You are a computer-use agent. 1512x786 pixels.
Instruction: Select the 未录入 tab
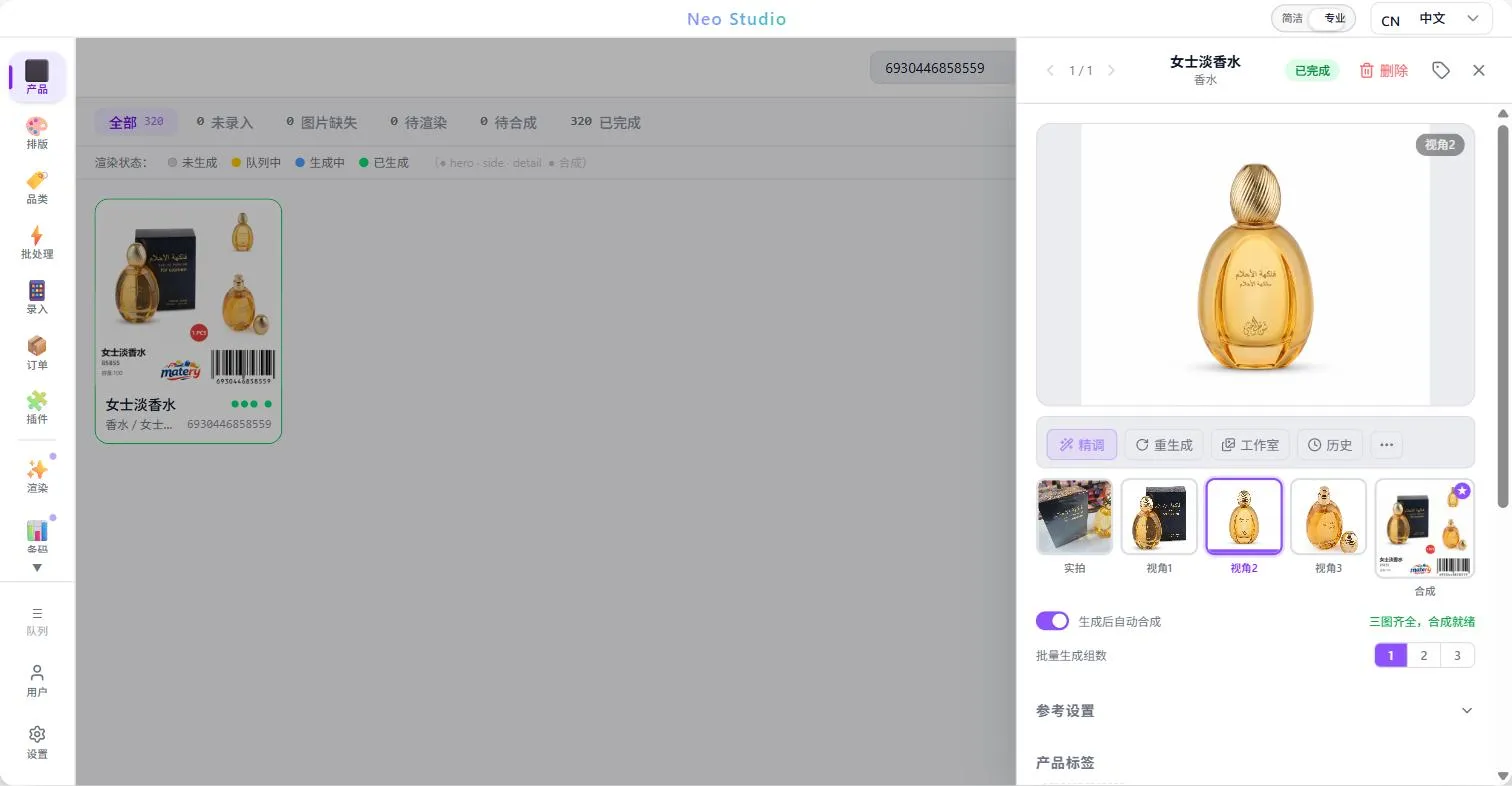point(224,122)
